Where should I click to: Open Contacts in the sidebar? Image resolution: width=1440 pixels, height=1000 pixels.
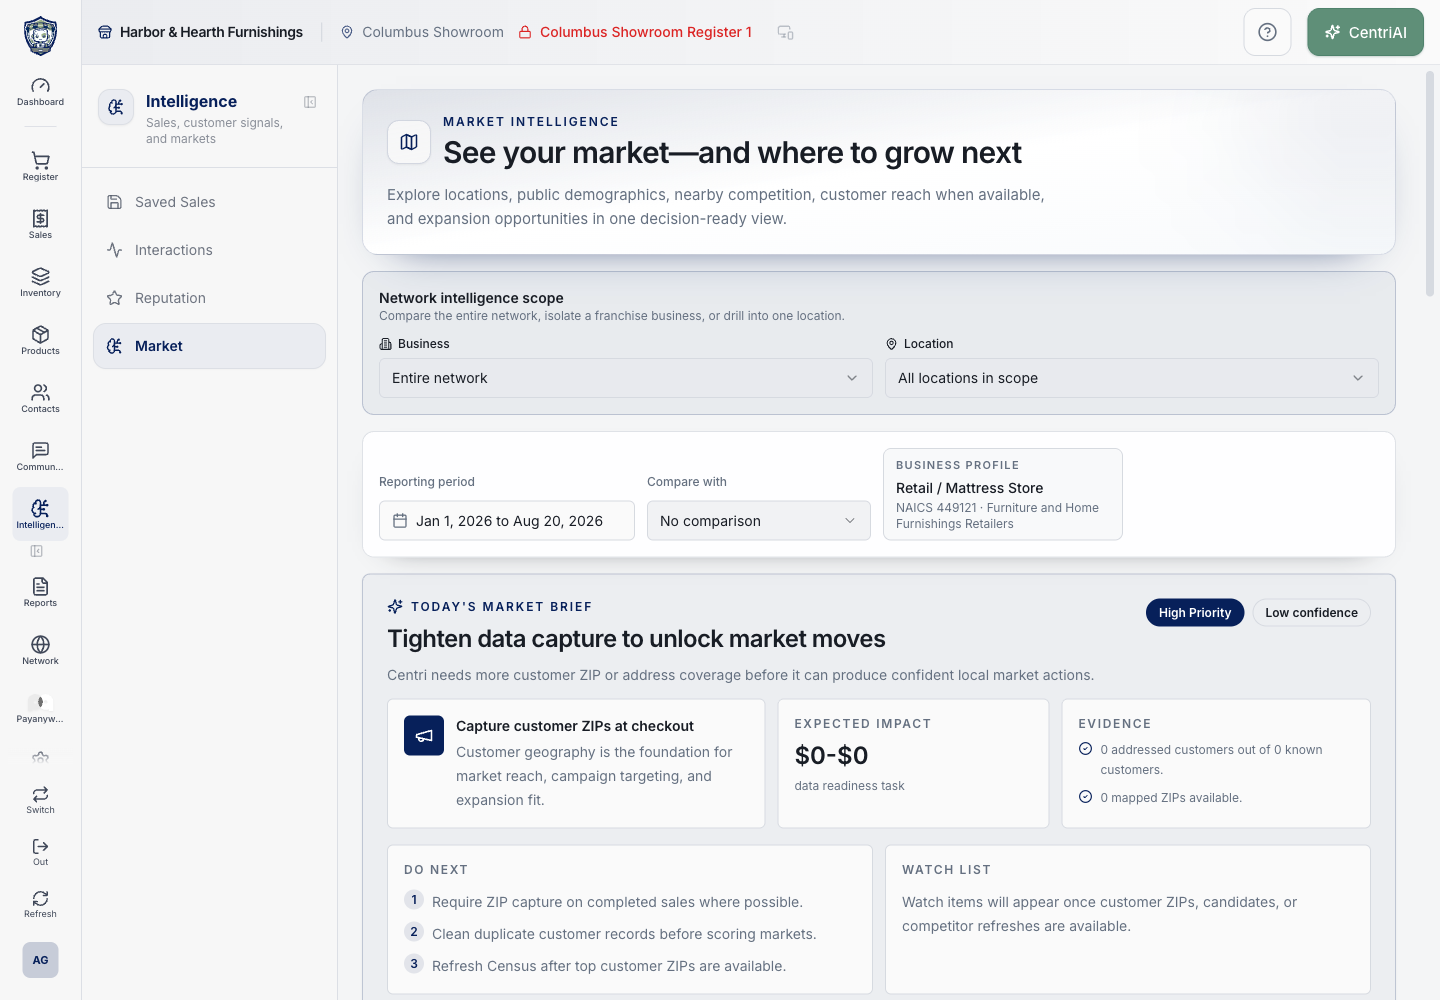tap(40, 398)
